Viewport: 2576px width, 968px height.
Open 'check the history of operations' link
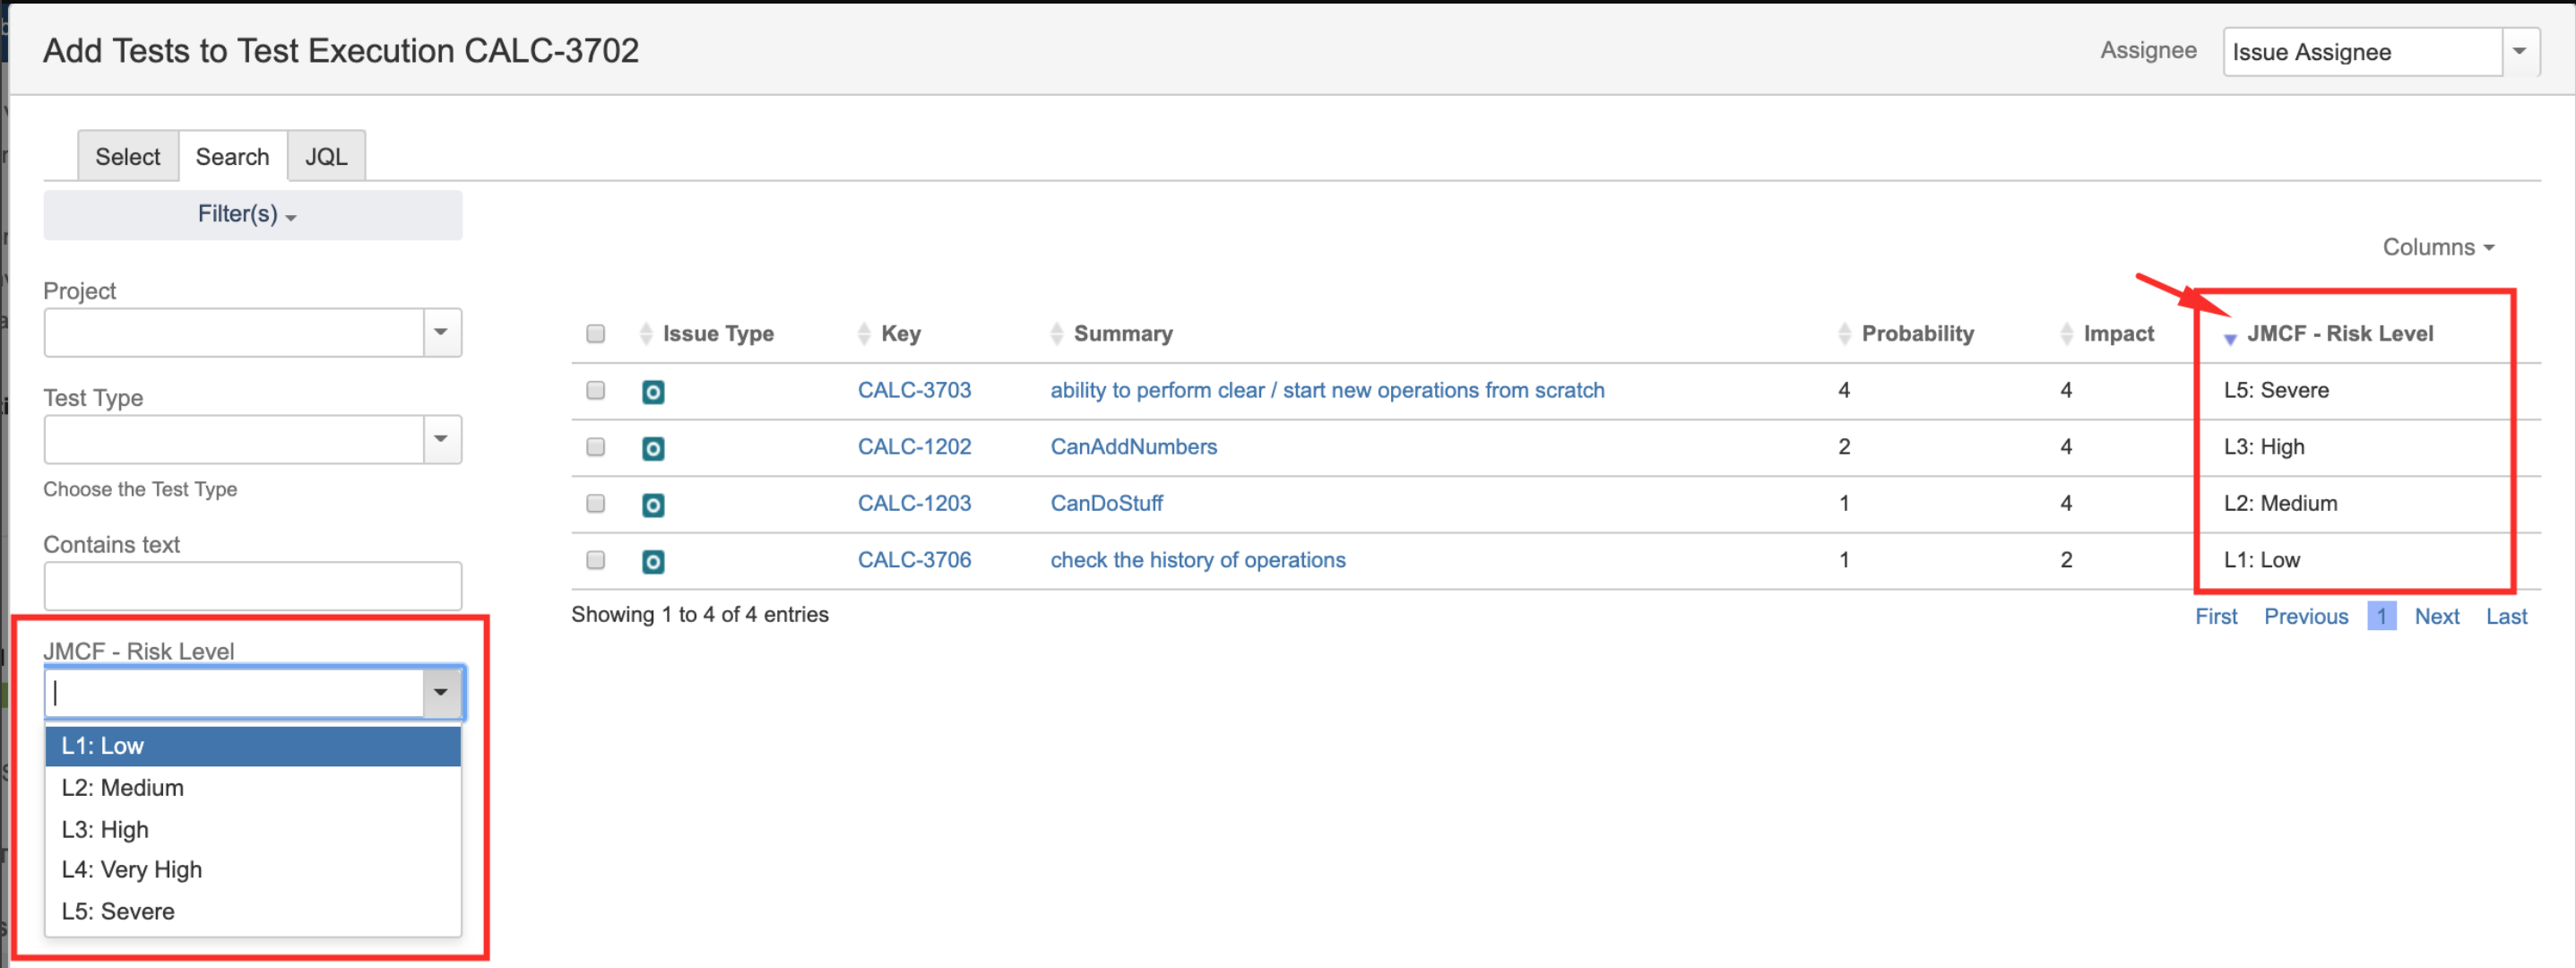pos(1197,560)
